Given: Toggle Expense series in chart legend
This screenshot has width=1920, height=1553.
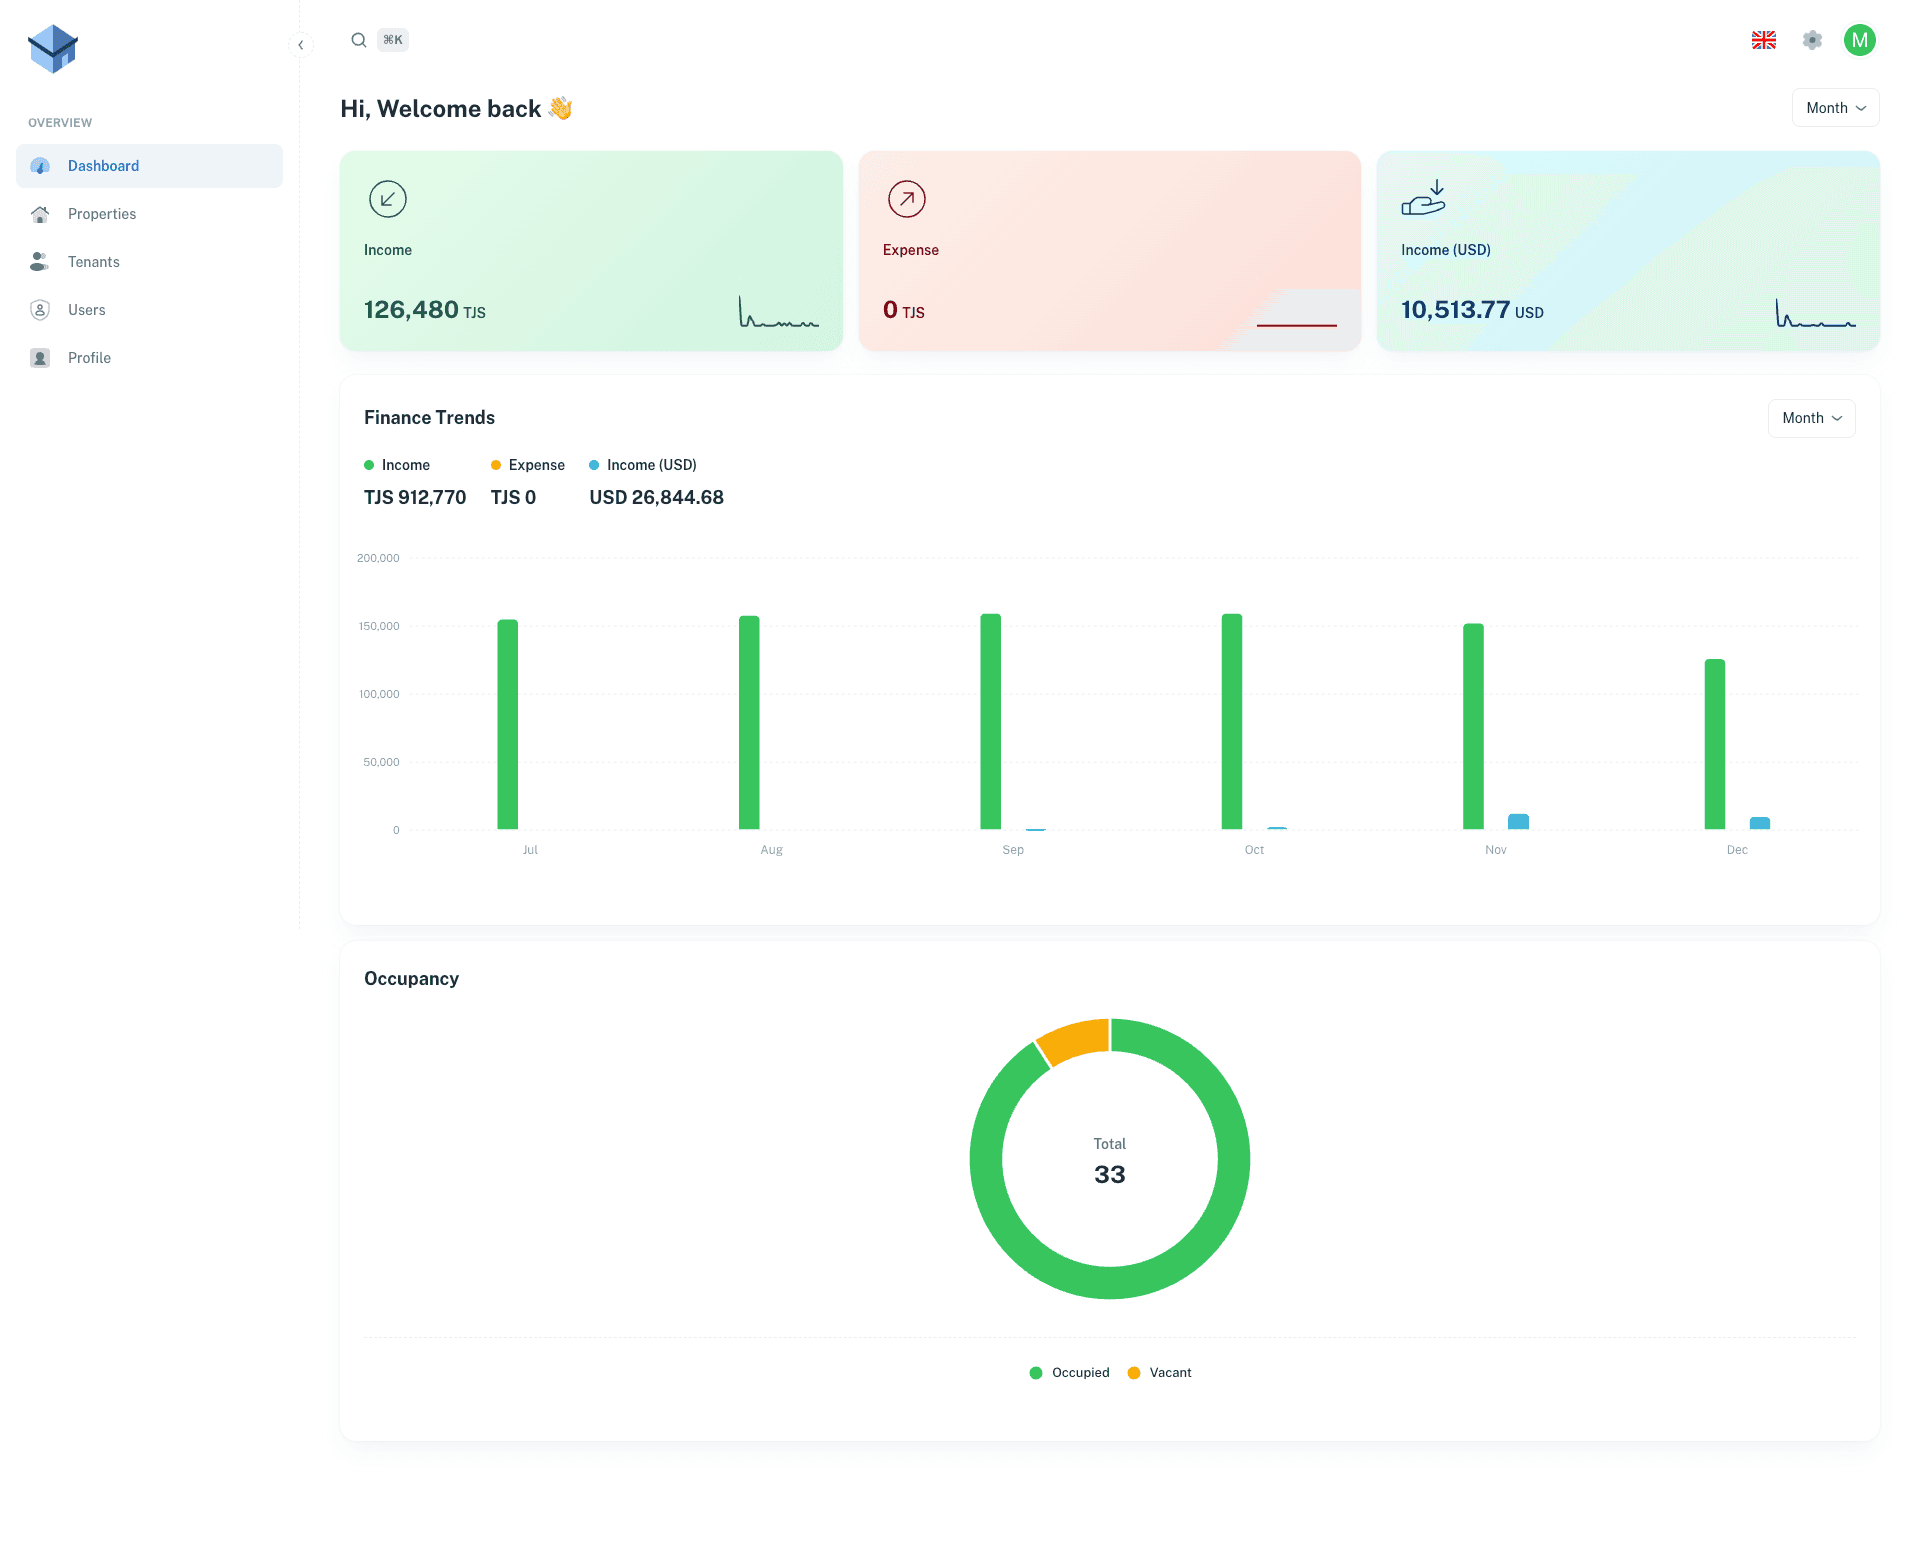Looking at the screenshot, I should pyautogui.click(x=528, y=465).
